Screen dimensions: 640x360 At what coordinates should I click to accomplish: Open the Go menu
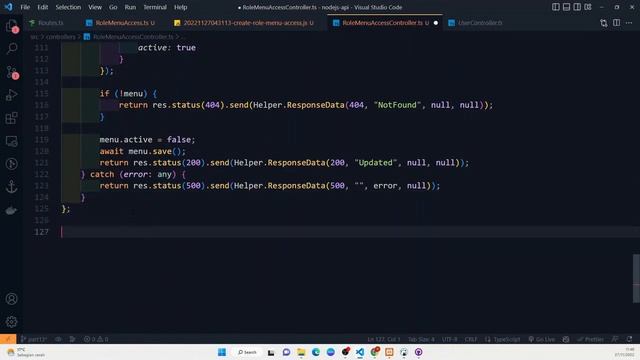point(113,7)
